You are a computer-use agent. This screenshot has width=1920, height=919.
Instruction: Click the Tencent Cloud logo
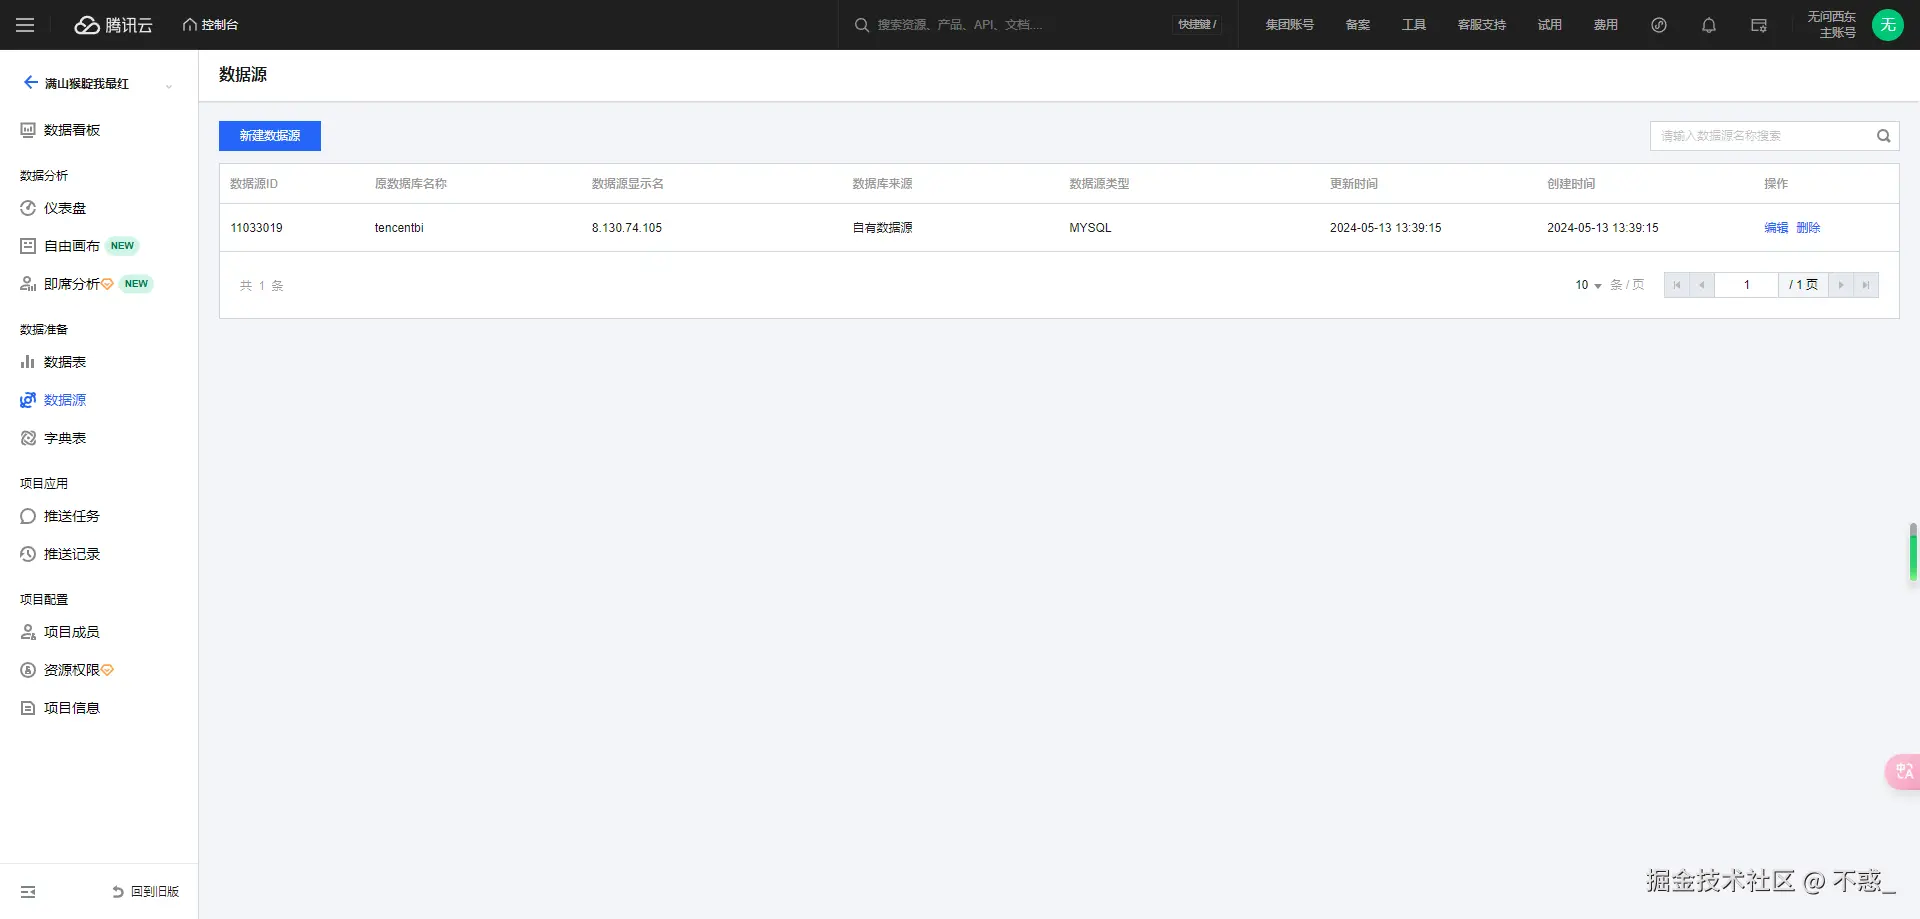click(113, 25)
